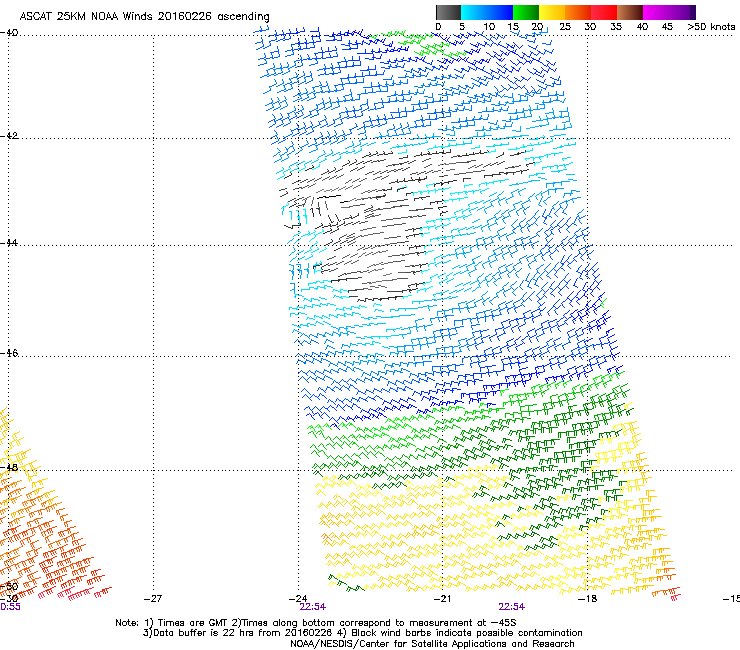Click the "NOAA/NESDIS/Center for Satellite Applications and Research" credit

432,644
